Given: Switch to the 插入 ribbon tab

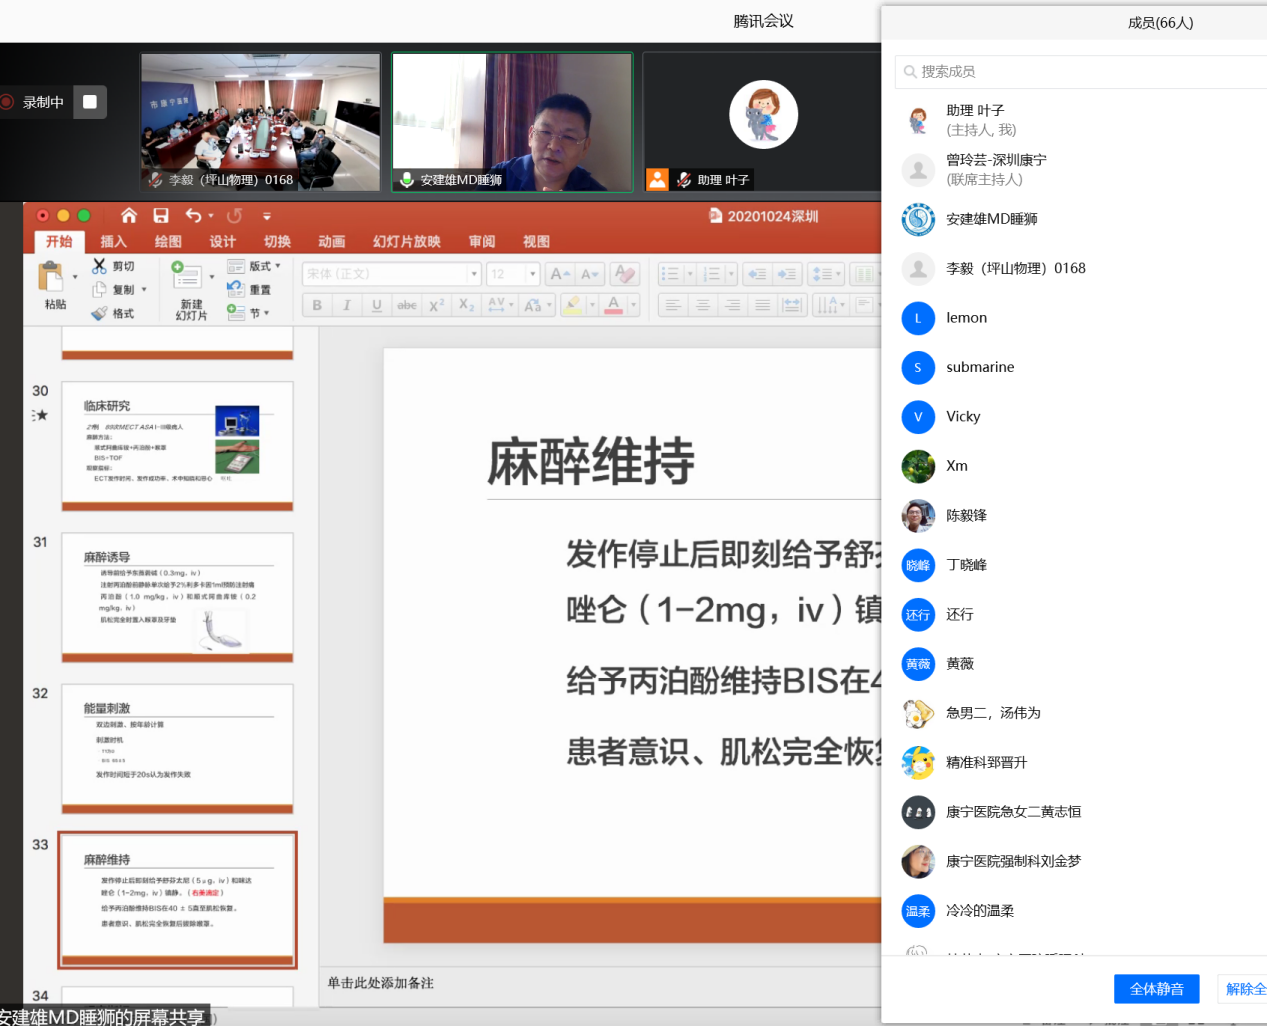Looking at the screenshot, I should coord(113,241).
